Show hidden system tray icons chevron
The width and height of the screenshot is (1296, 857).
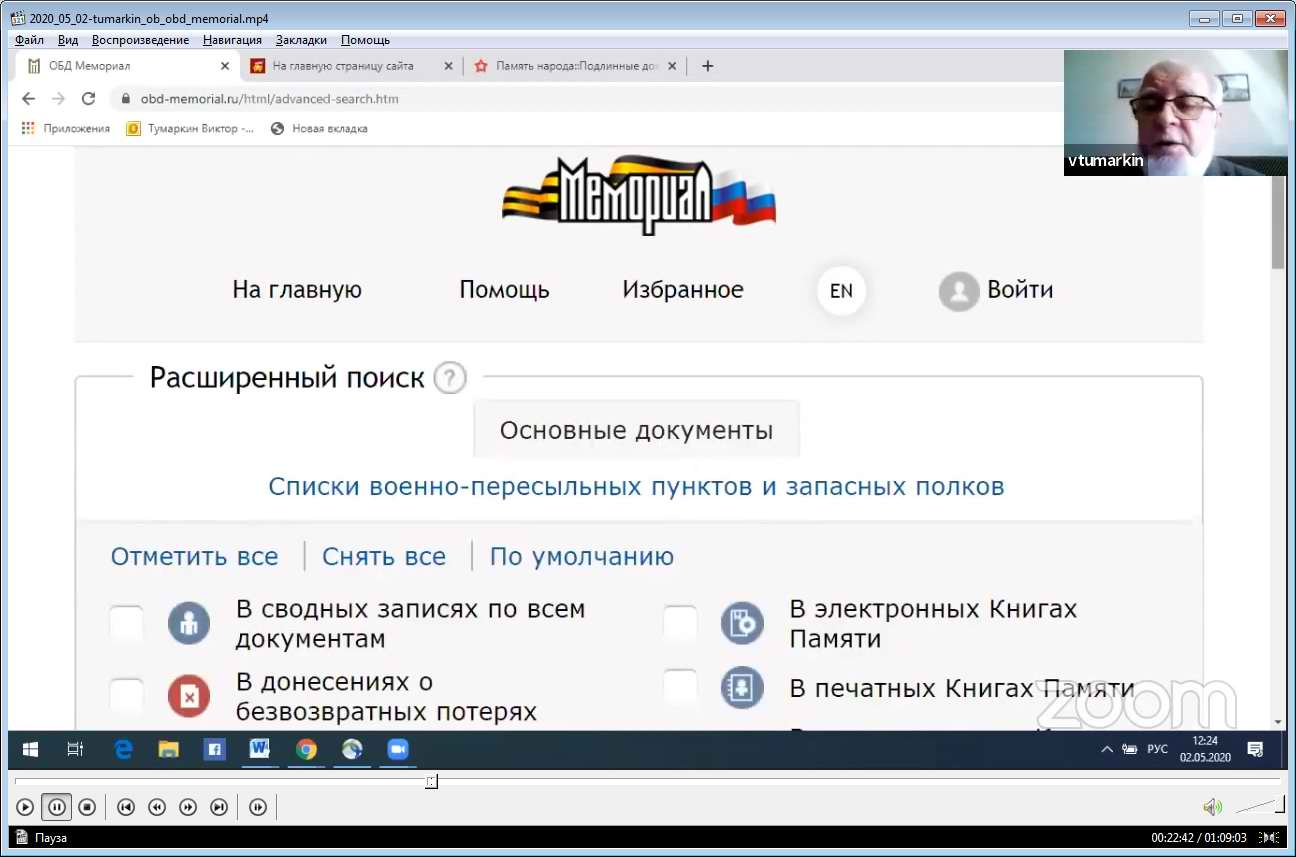point(1106,749)
